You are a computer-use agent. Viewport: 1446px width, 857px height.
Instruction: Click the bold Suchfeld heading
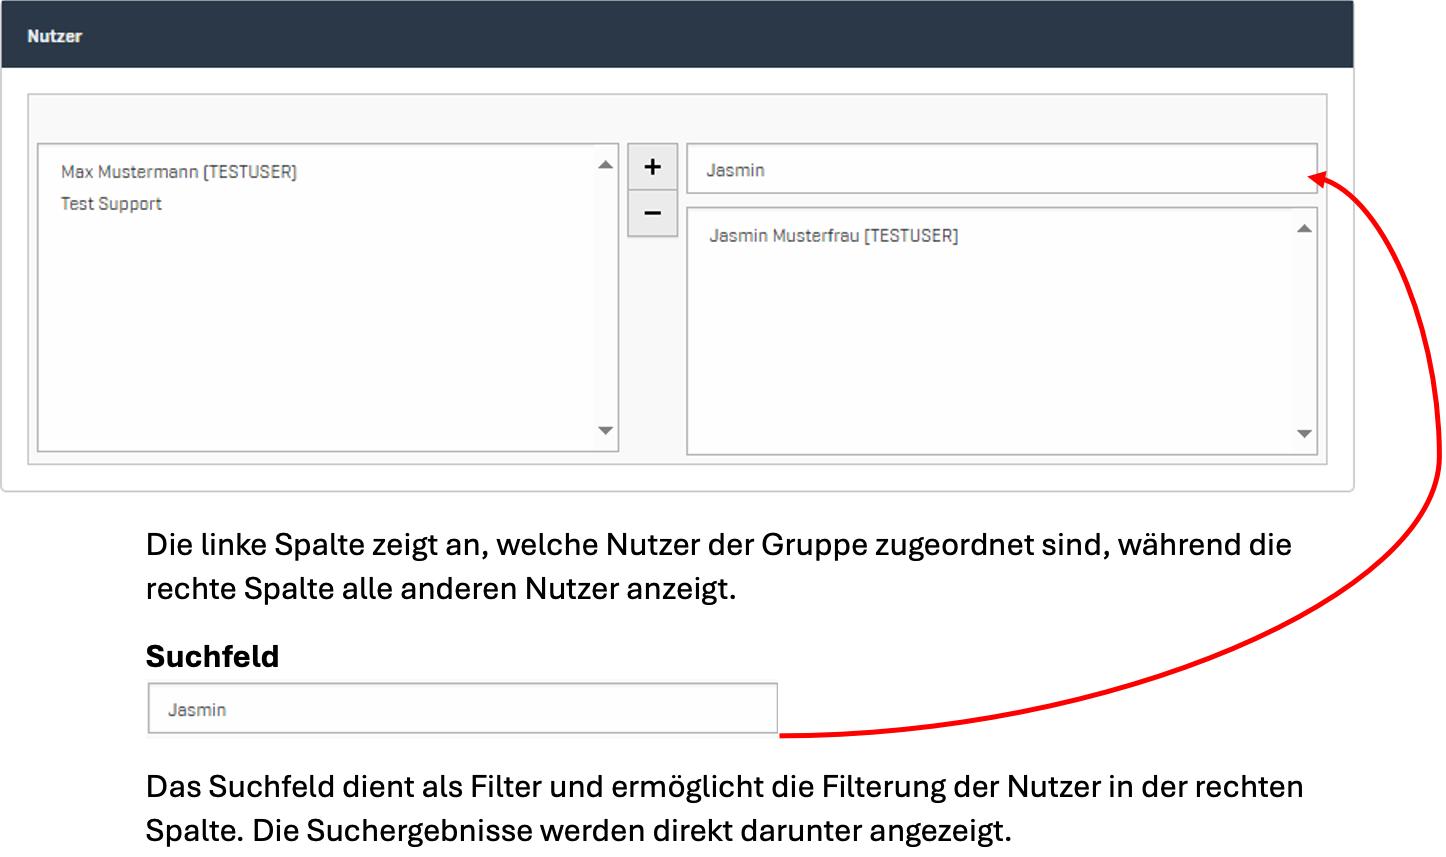[212, 656]
